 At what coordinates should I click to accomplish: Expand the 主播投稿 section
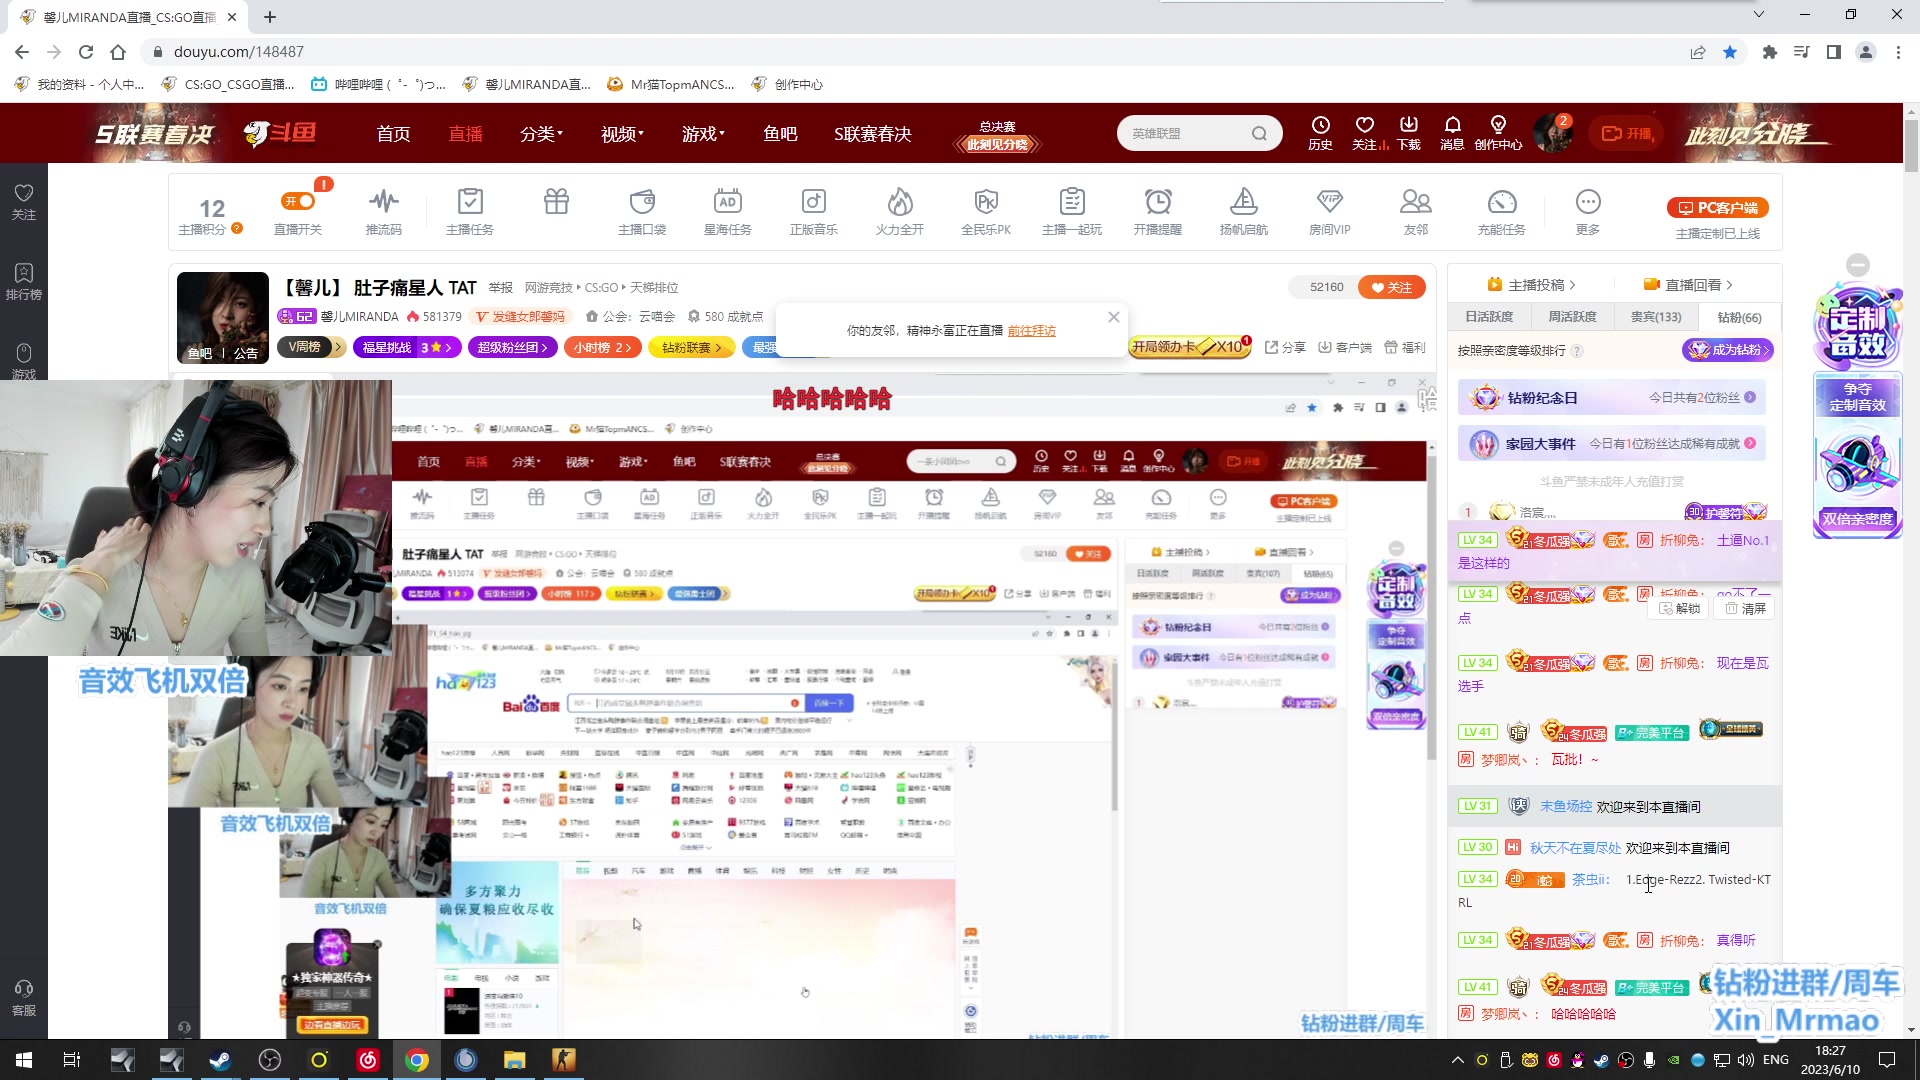click(x=1531, y=285)
